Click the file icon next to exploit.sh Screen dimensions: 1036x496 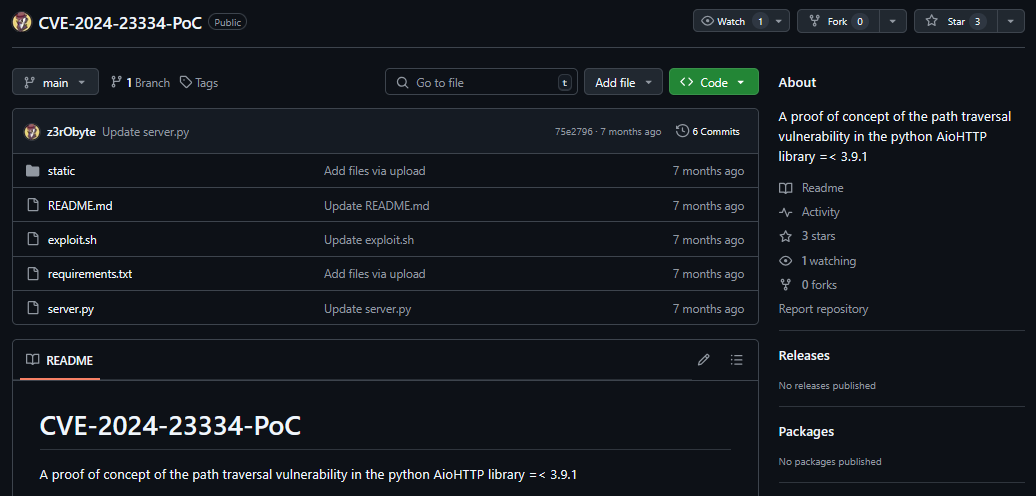33,240
